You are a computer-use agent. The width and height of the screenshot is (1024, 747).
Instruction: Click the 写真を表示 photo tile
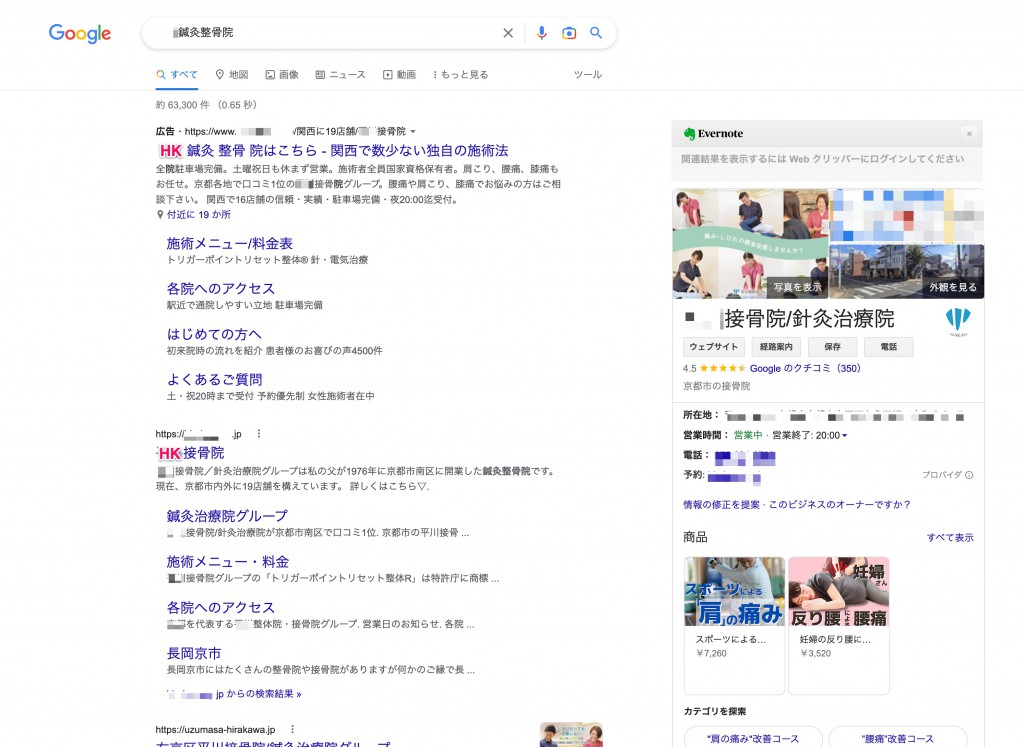tap(750, 244)
